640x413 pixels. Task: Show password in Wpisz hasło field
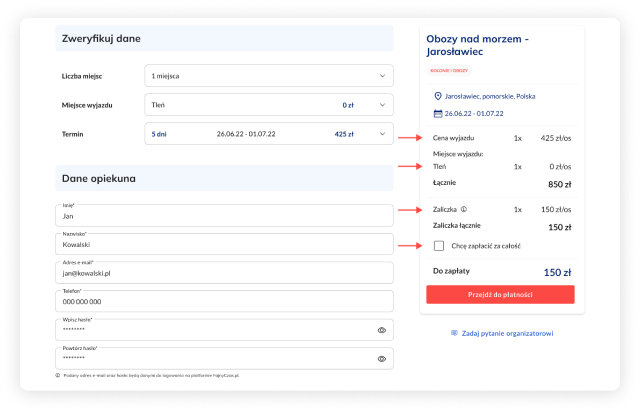tap(382, 329)
